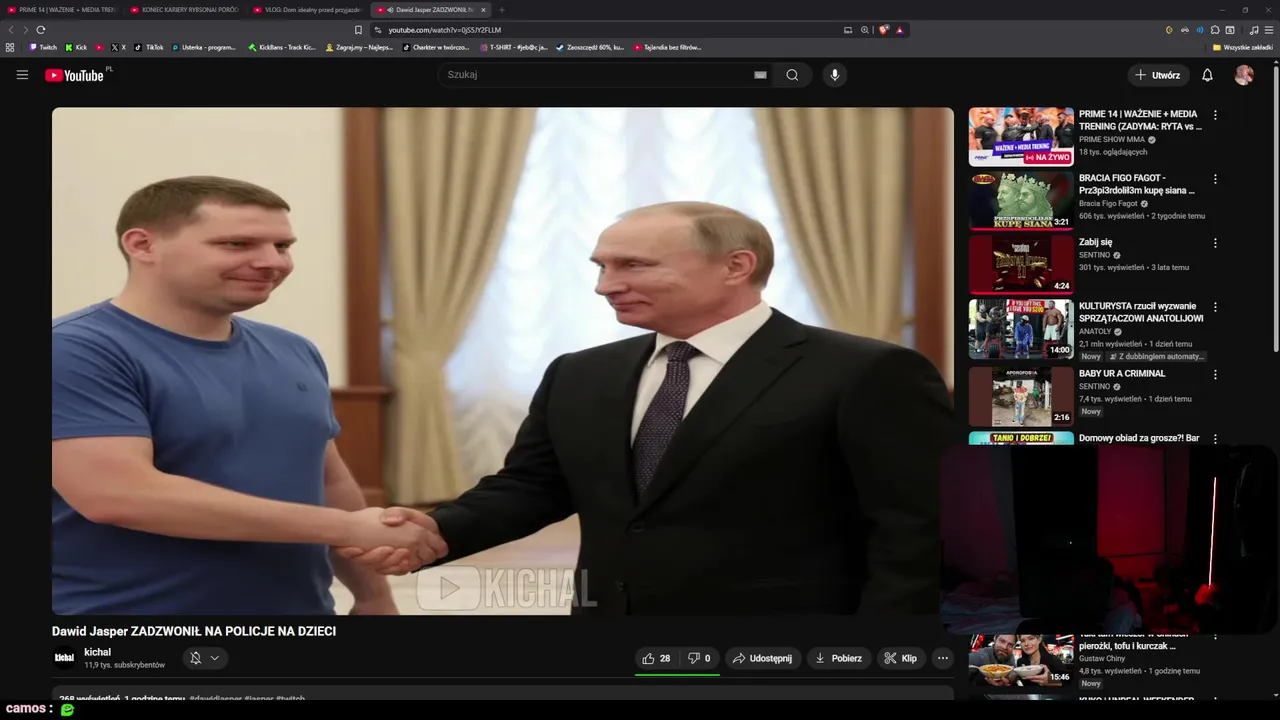This screenshot has width=1280, height=720.
Task: Click the Pobierz download button
Action: pyautogui.click(x=838, y=658)
